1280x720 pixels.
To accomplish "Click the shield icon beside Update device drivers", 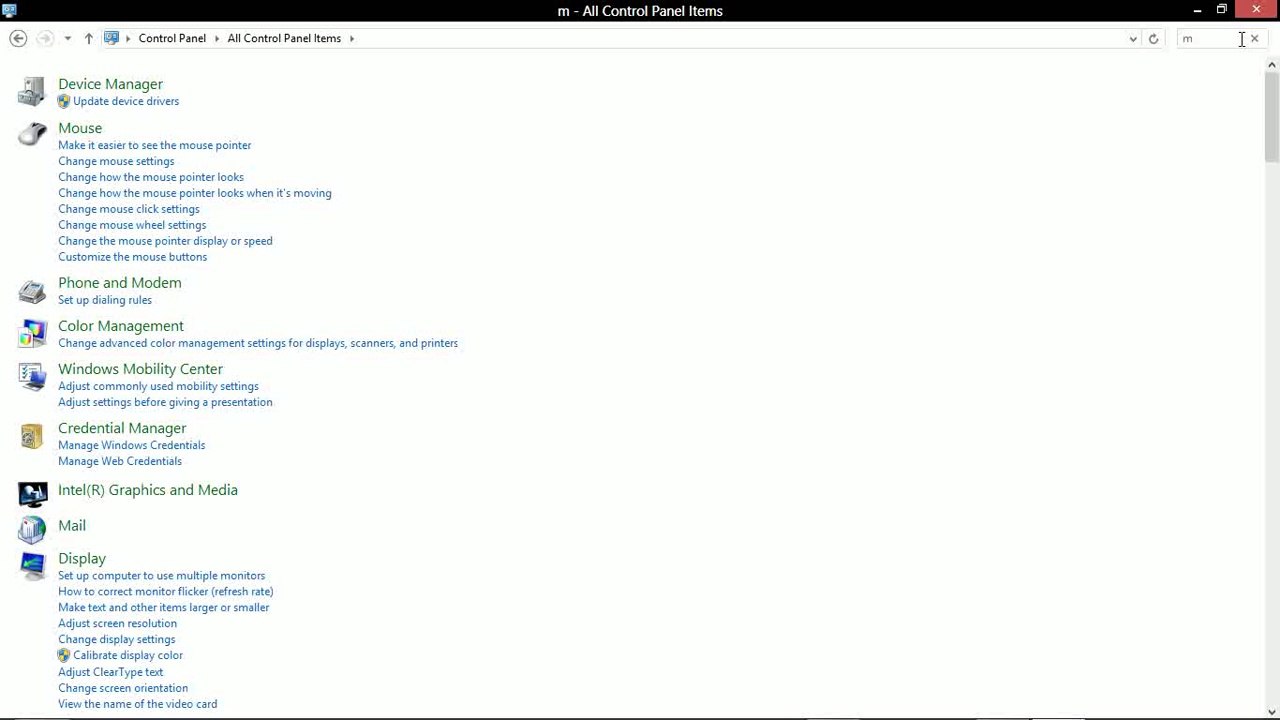I will click(64, 101).
